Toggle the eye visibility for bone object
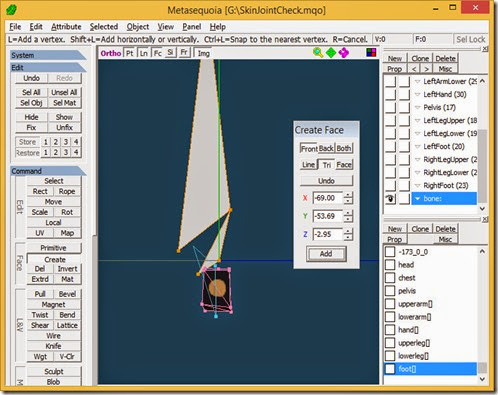The height and width of the screenshot is (395, 498). tap(390, 199)
